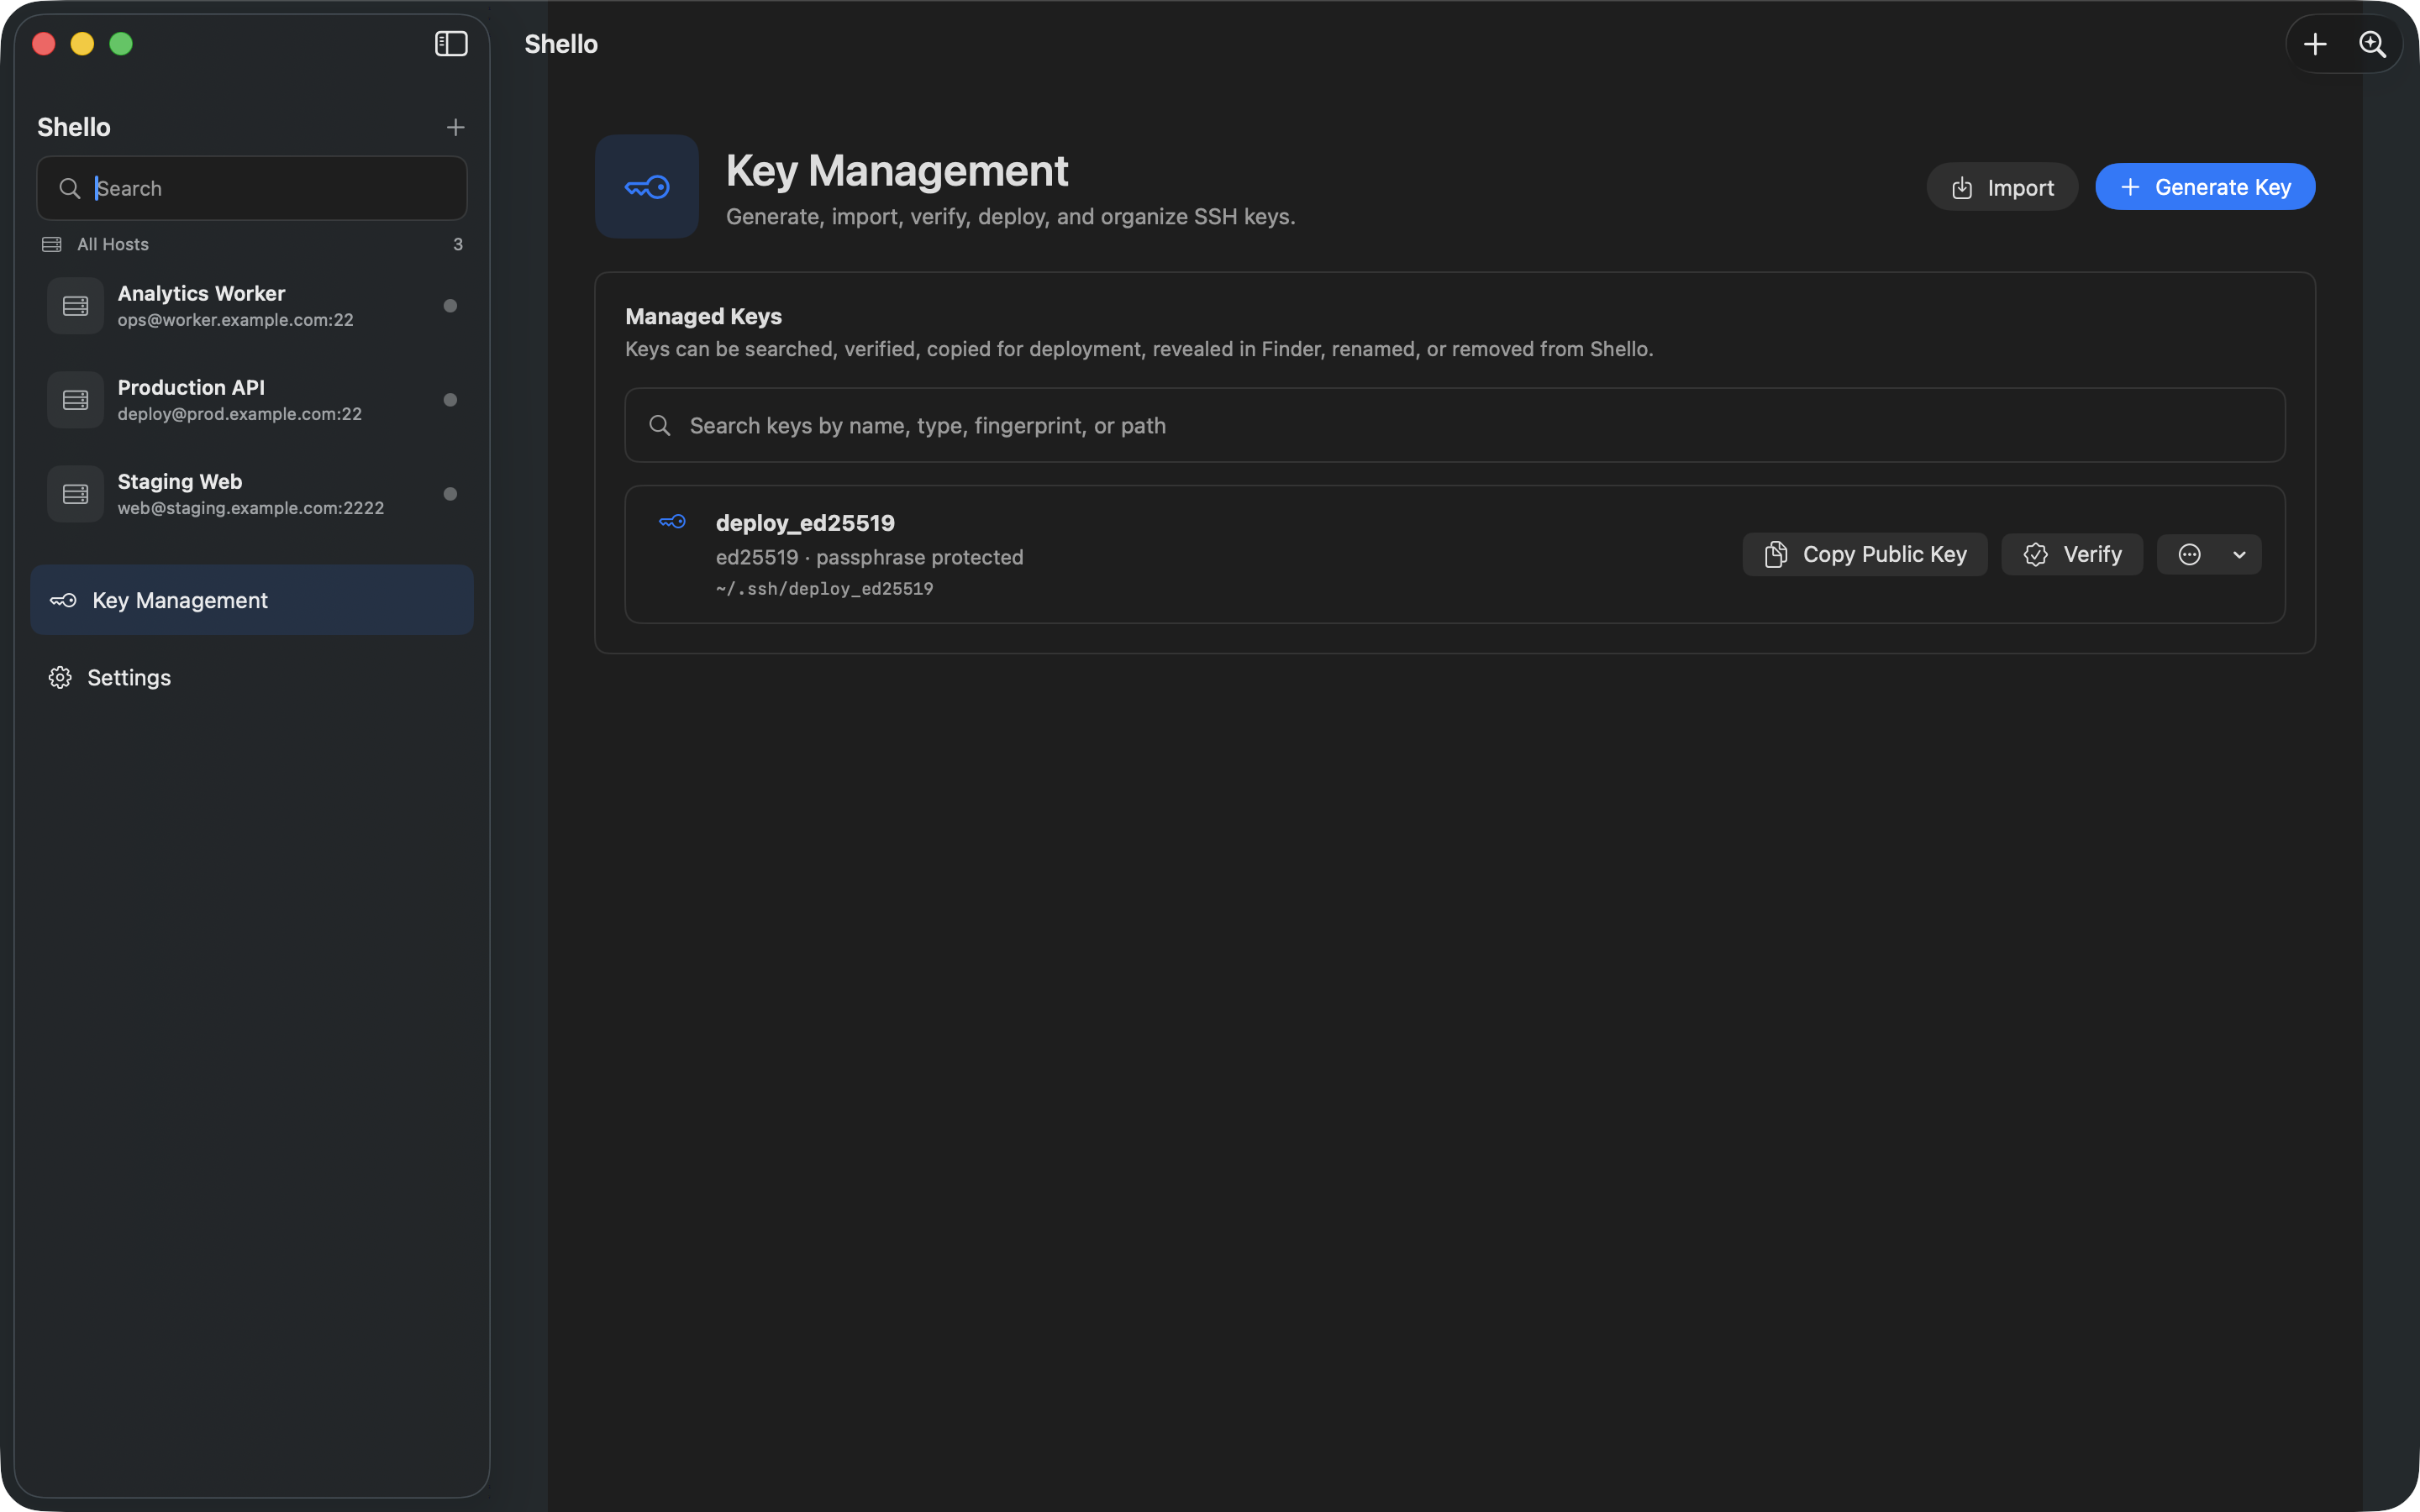Click the magnifier icon in the sidebar search
Viewport: 2420px width, 1512px height.
pyautogui.click(x=69, y=188)
